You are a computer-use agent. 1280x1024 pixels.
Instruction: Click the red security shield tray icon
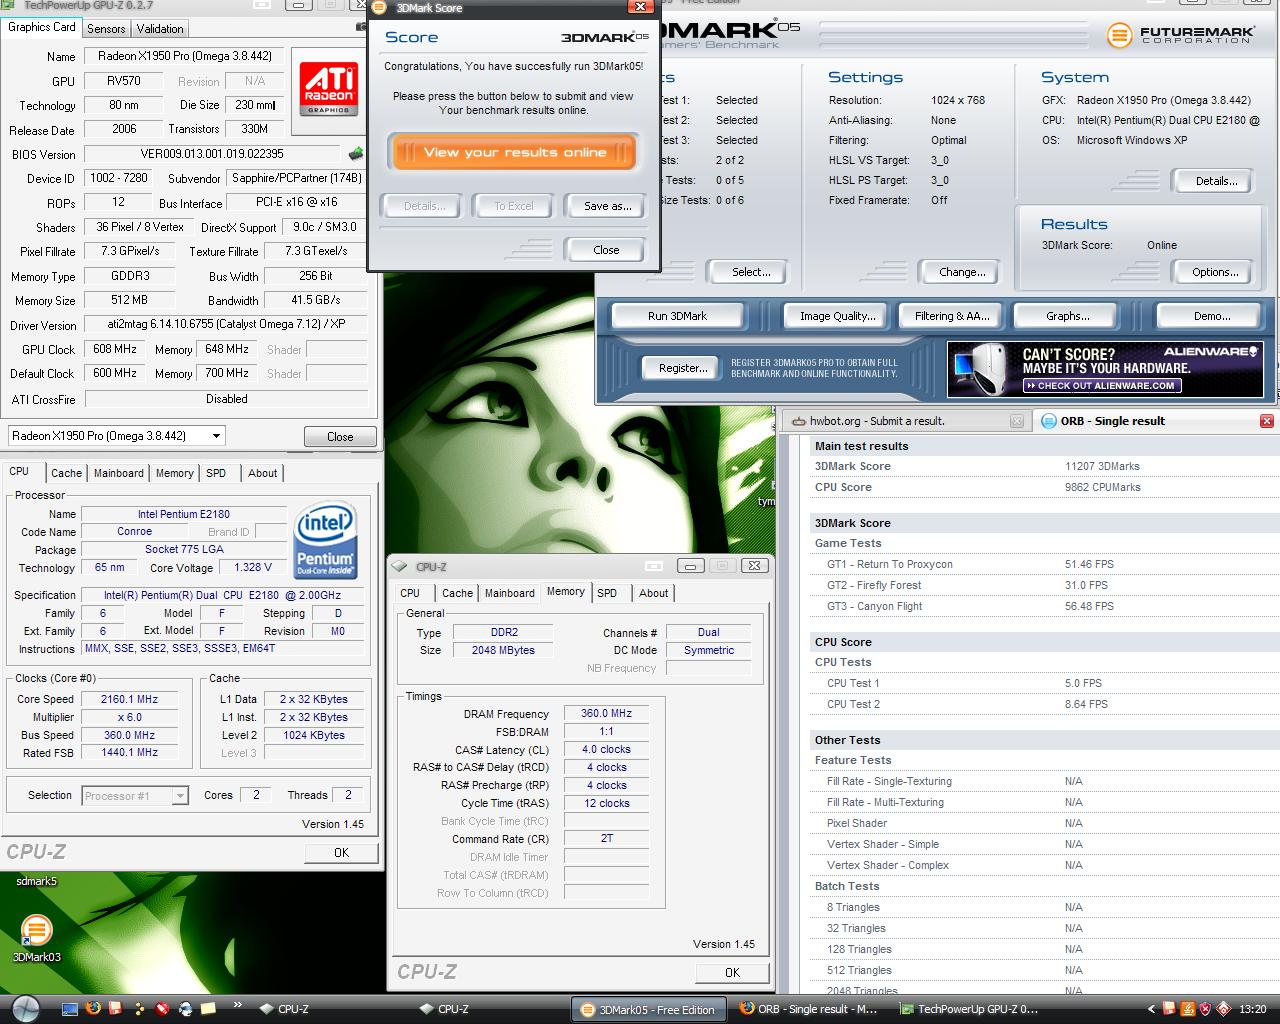tap(1206, 1009)
